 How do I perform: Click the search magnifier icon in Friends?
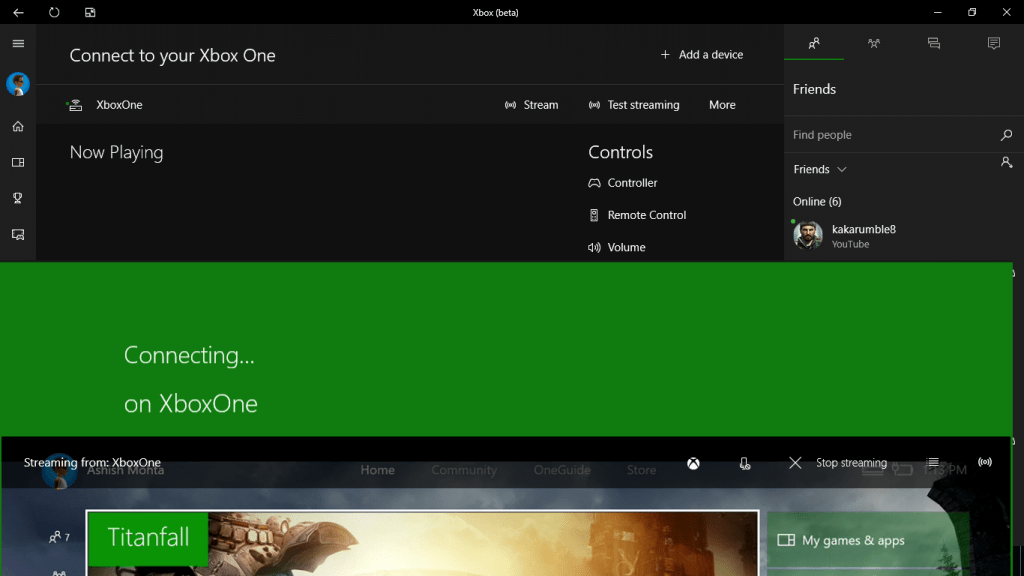pos(1006,135)
